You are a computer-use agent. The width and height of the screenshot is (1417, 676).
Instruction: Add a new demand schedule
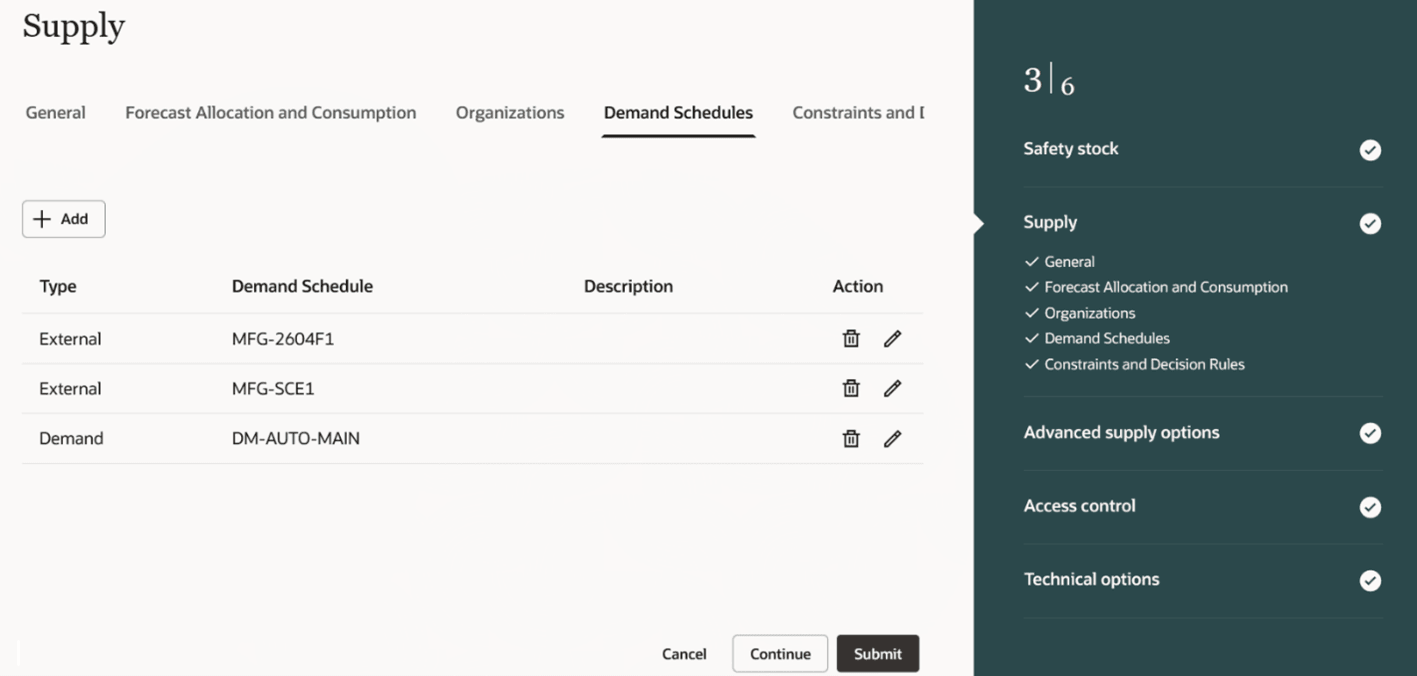click(x=63, y=219)
